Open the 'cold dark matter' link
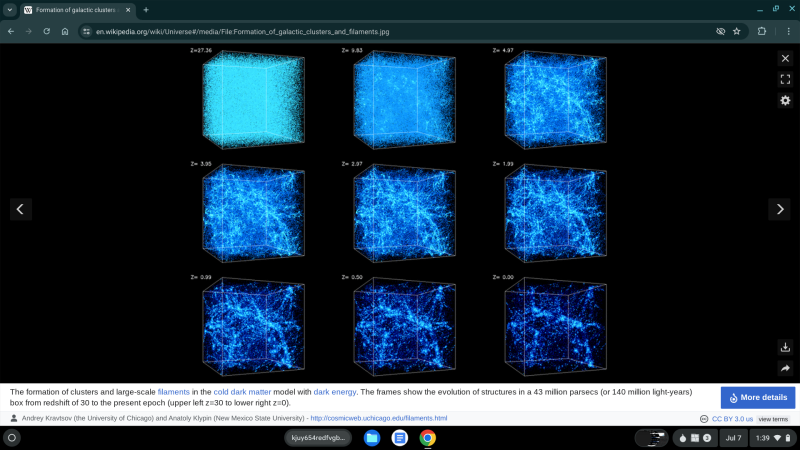 click(246, 392)
